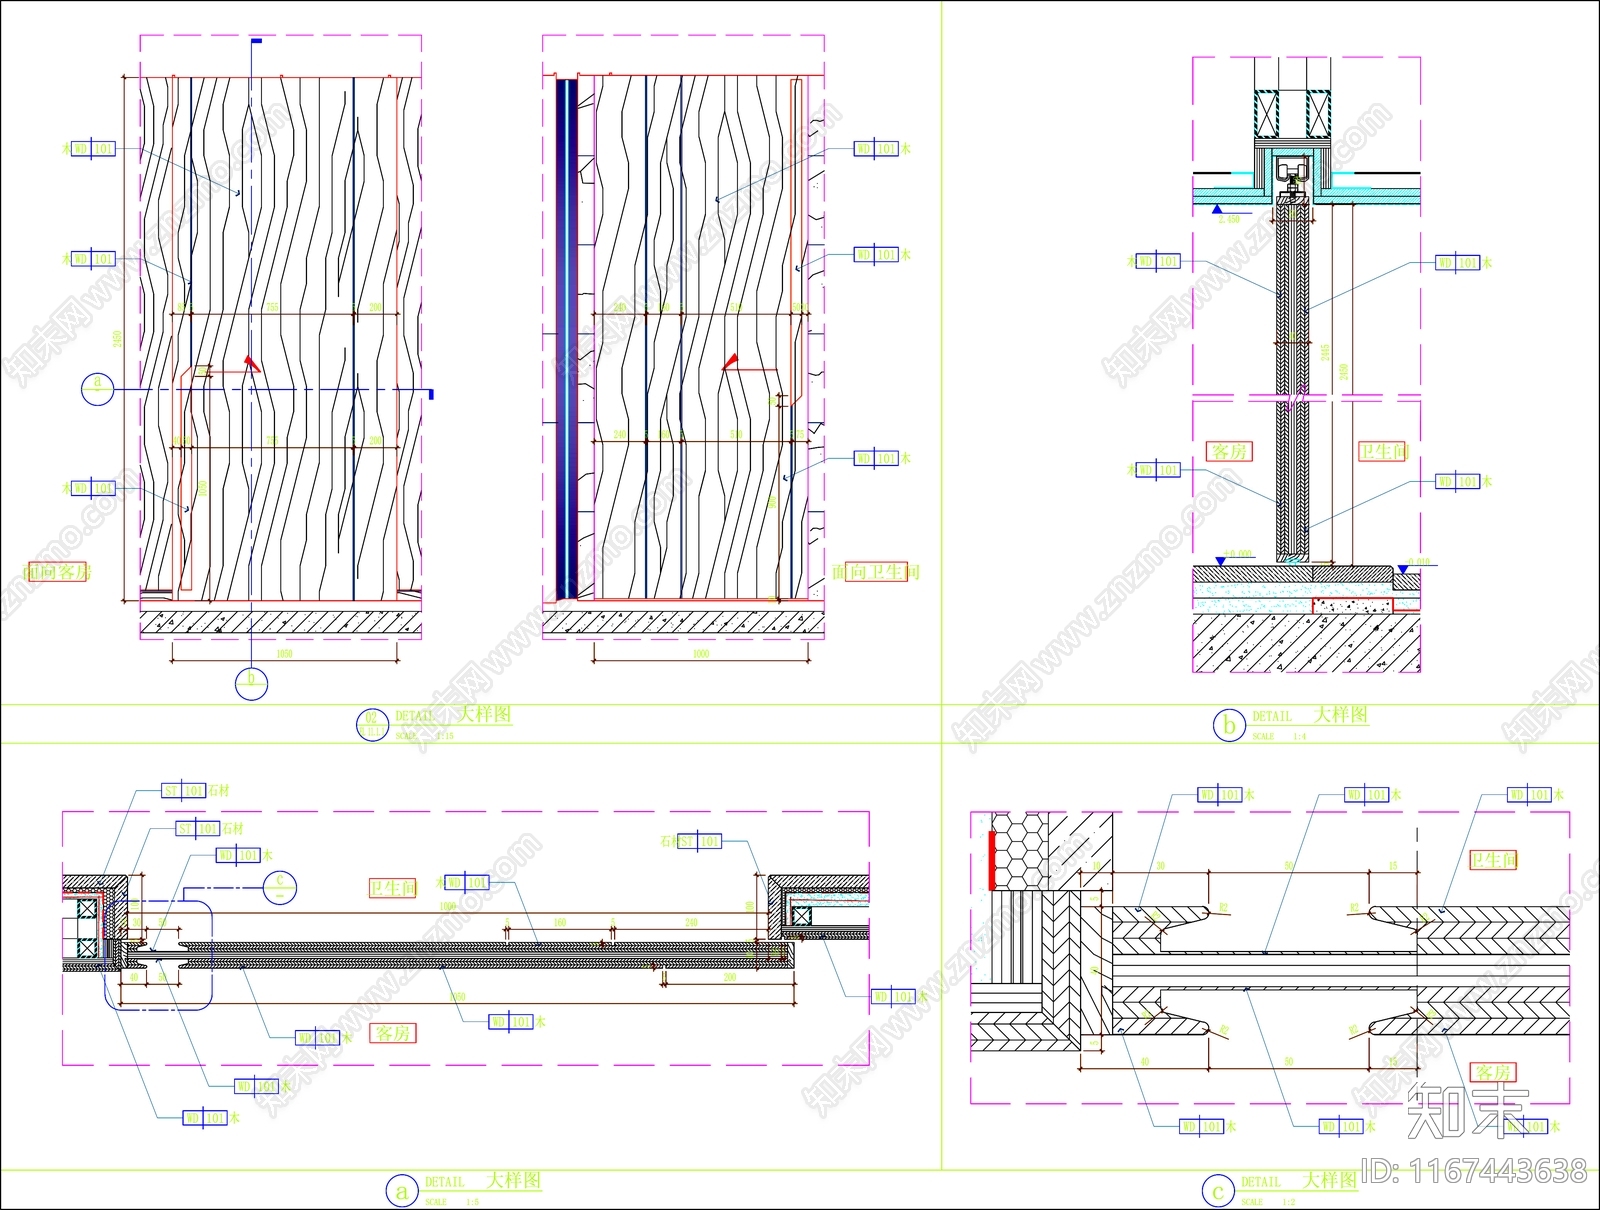Screen dimensions: 1600x1210
Task: Click the blue flag marker atop the left elevation
Action: [x=256, y=42]
